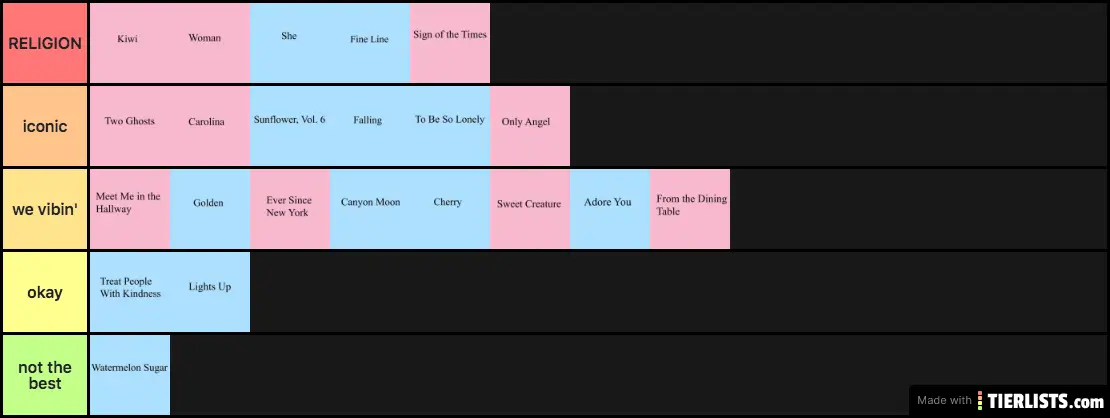Click the yellow okay tier label

point(45,292)
